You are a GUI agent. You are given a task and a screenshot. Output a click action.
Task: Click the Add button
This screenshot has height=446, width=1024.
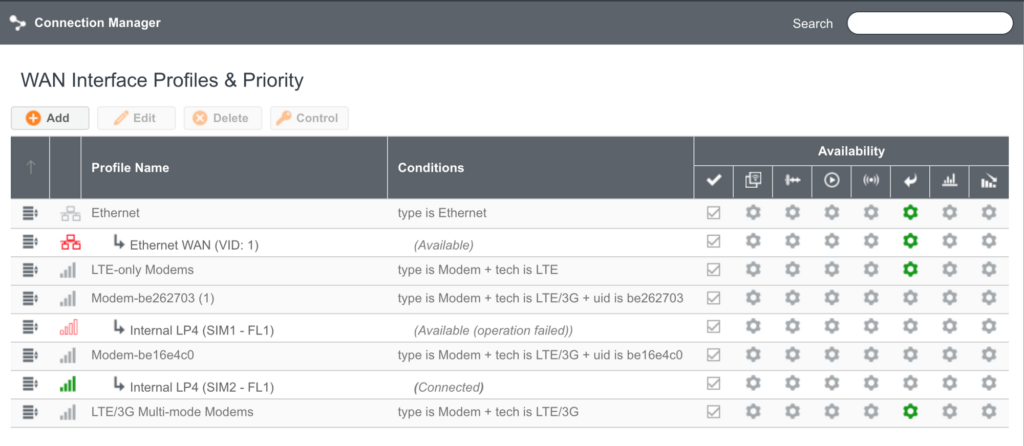(50, 118)
